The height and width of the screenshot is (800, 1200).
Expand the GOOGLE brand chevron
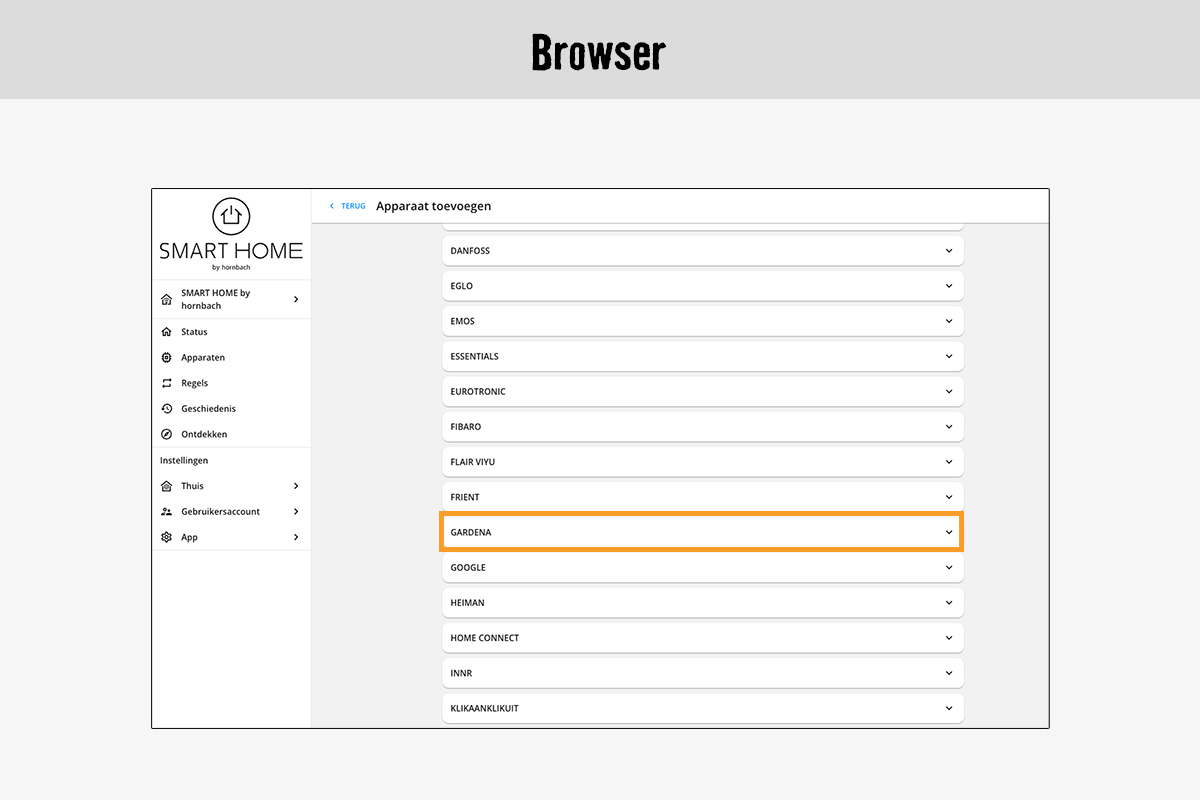point(949,567)
